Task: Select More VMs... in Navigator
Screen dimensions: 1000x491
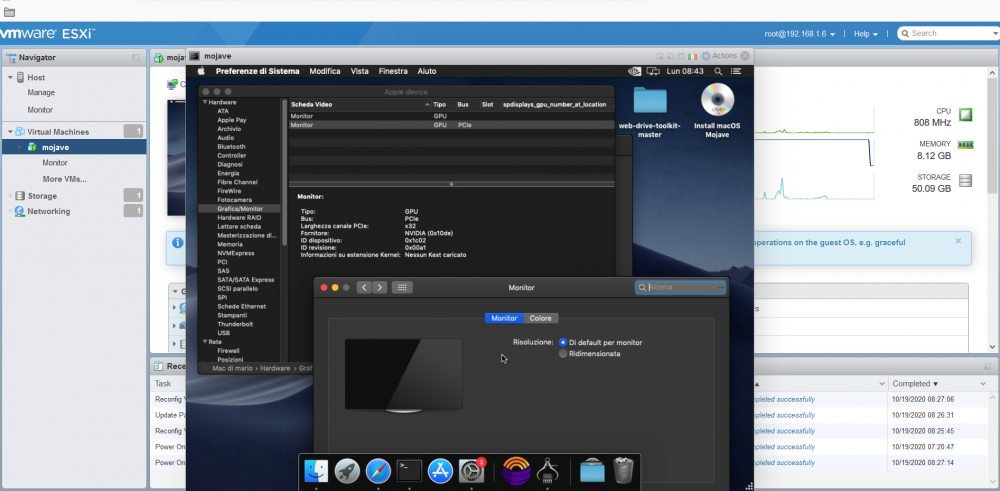Action: click(x=64, y=179)
